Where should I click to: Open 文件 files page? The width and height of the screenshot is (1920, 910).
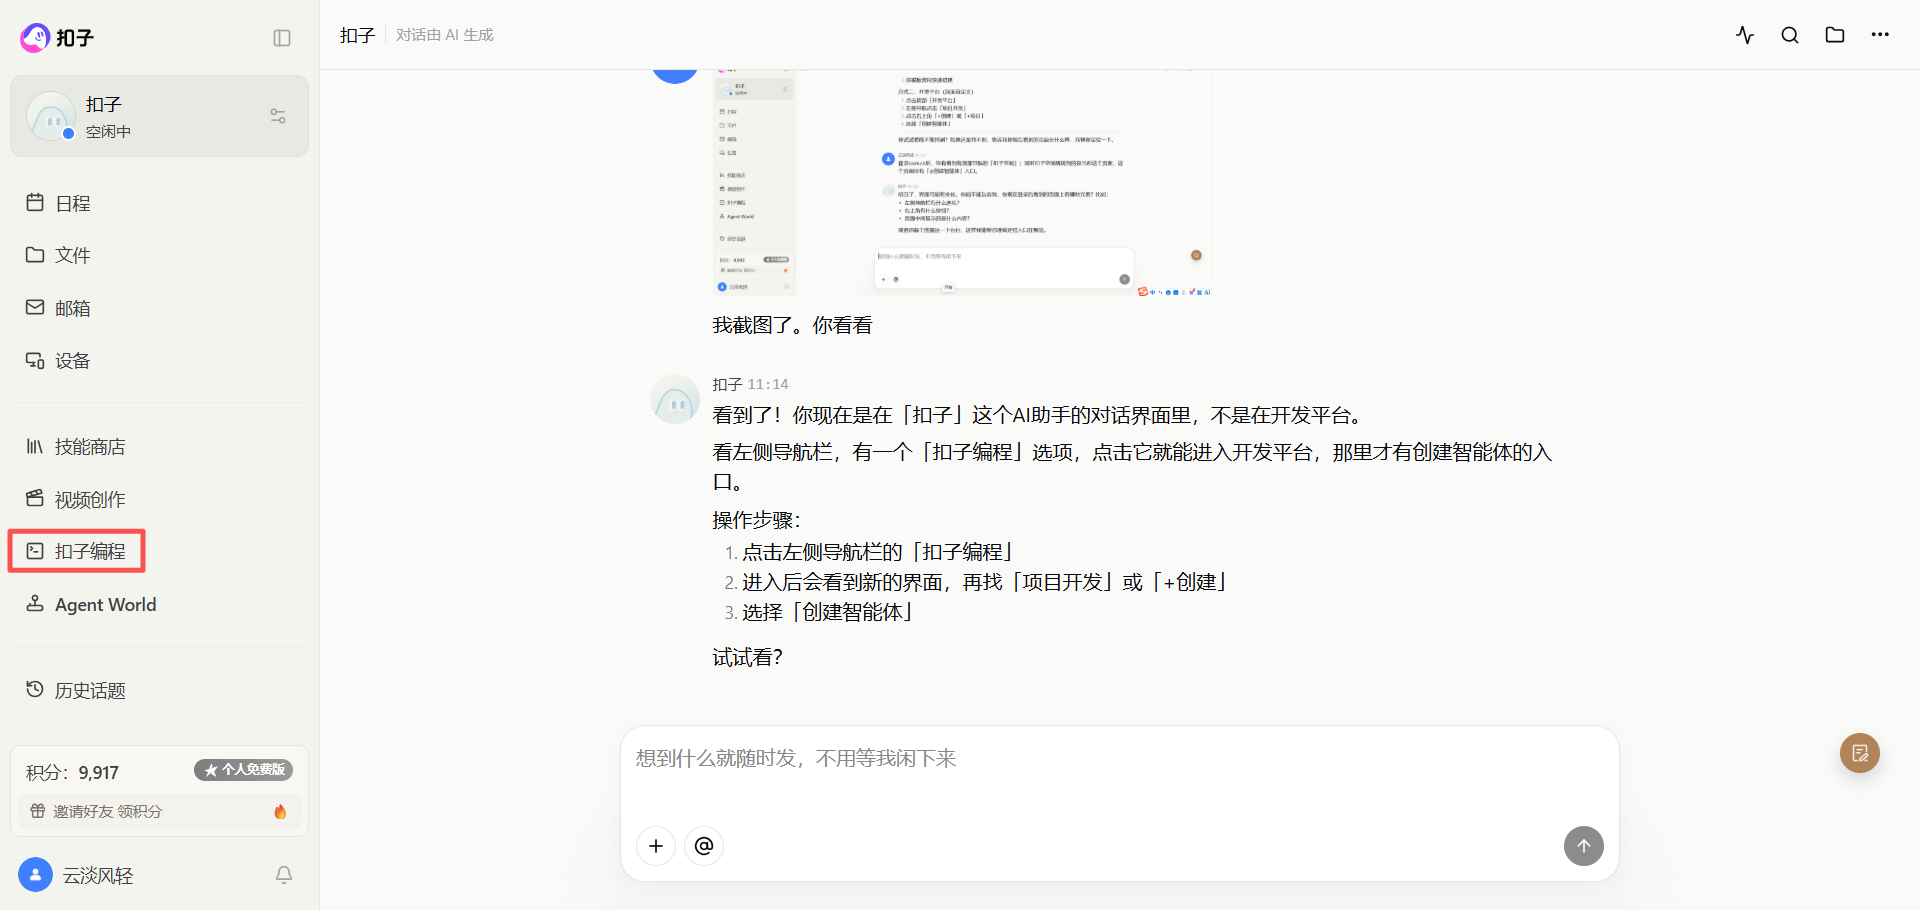point(159,255)
